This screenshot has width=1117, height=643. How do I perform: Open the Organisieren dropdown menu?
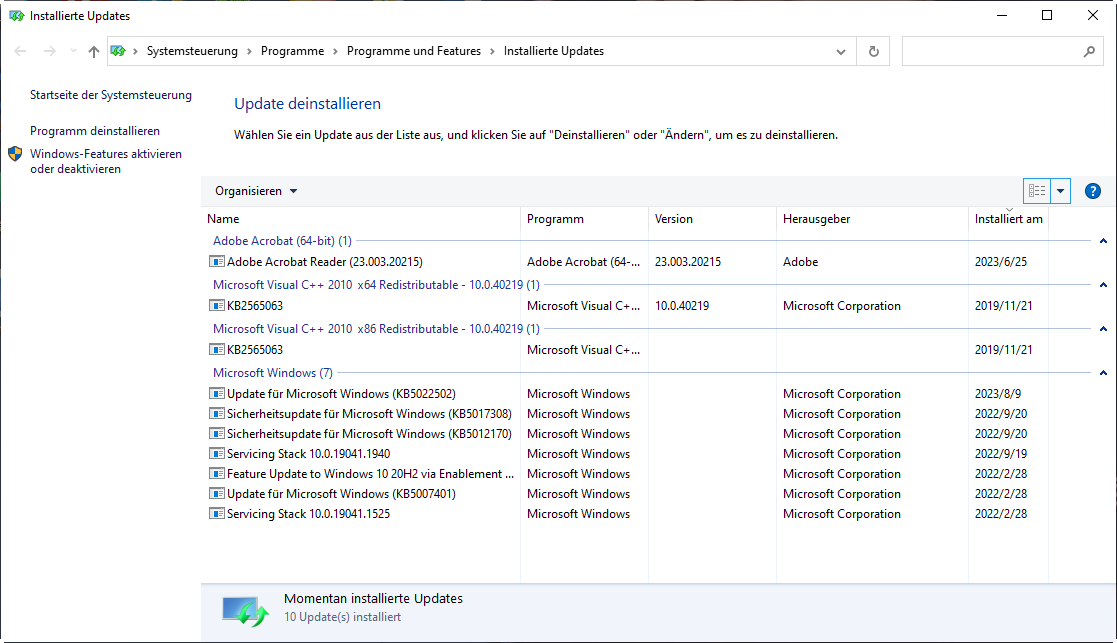click(256, 191)
